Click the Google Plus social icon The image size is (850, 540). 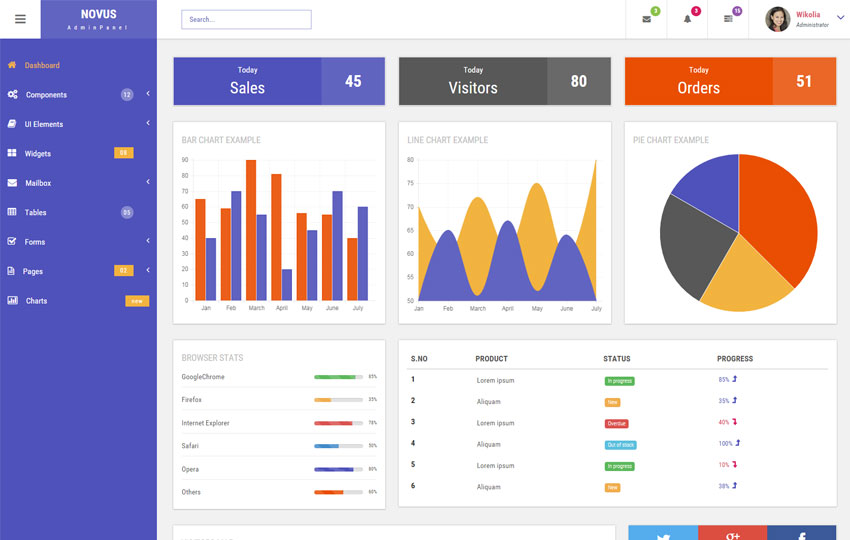732,533
